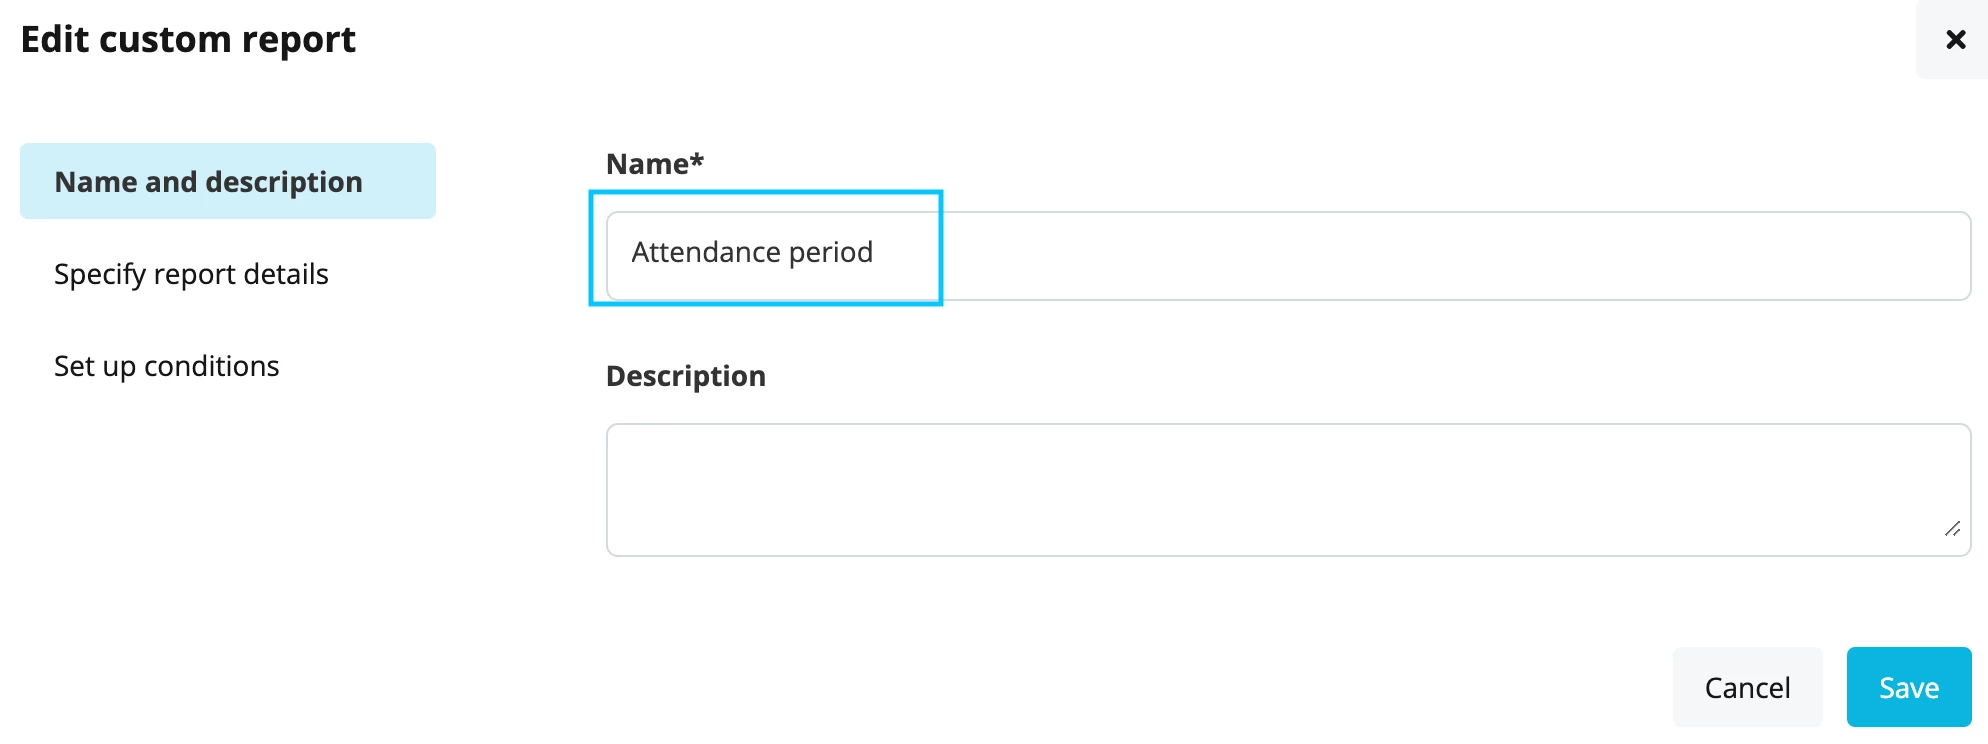Click inside the Description text area
Screen dimensions: 1988x744
(x=1288, y=490)
